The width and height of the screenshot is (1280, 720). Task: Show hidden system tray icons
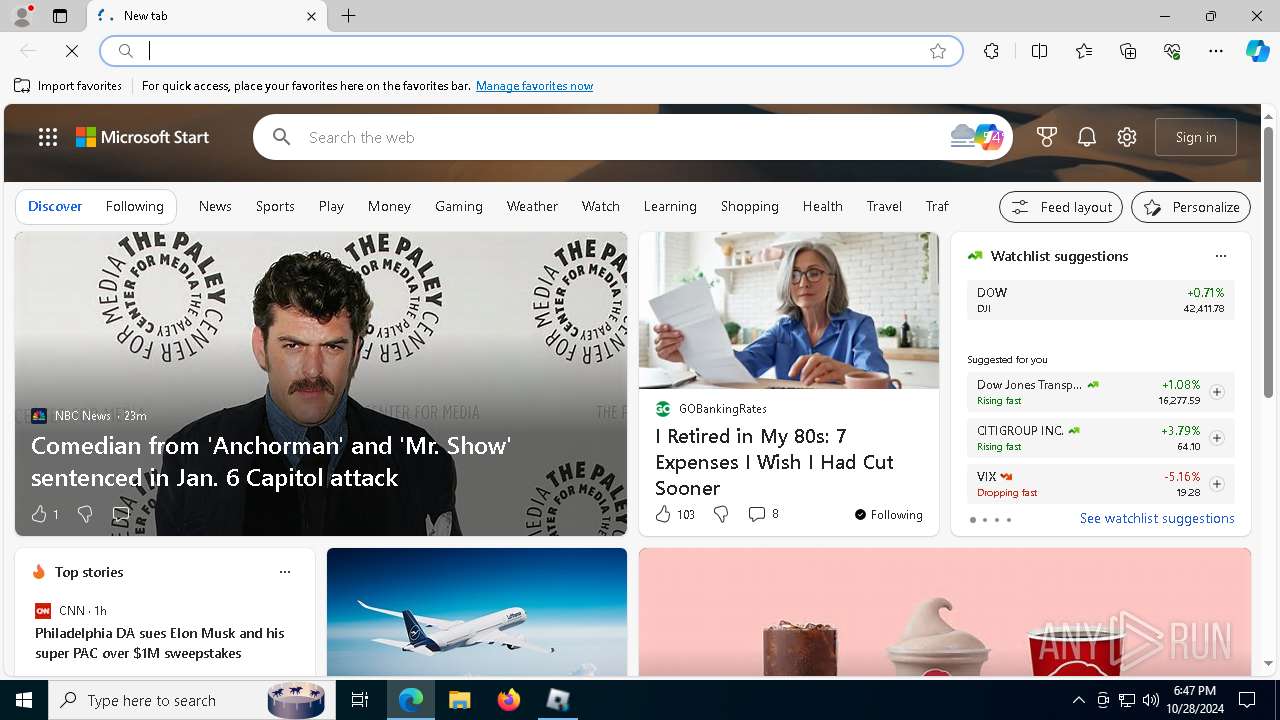click(1078, 700)
